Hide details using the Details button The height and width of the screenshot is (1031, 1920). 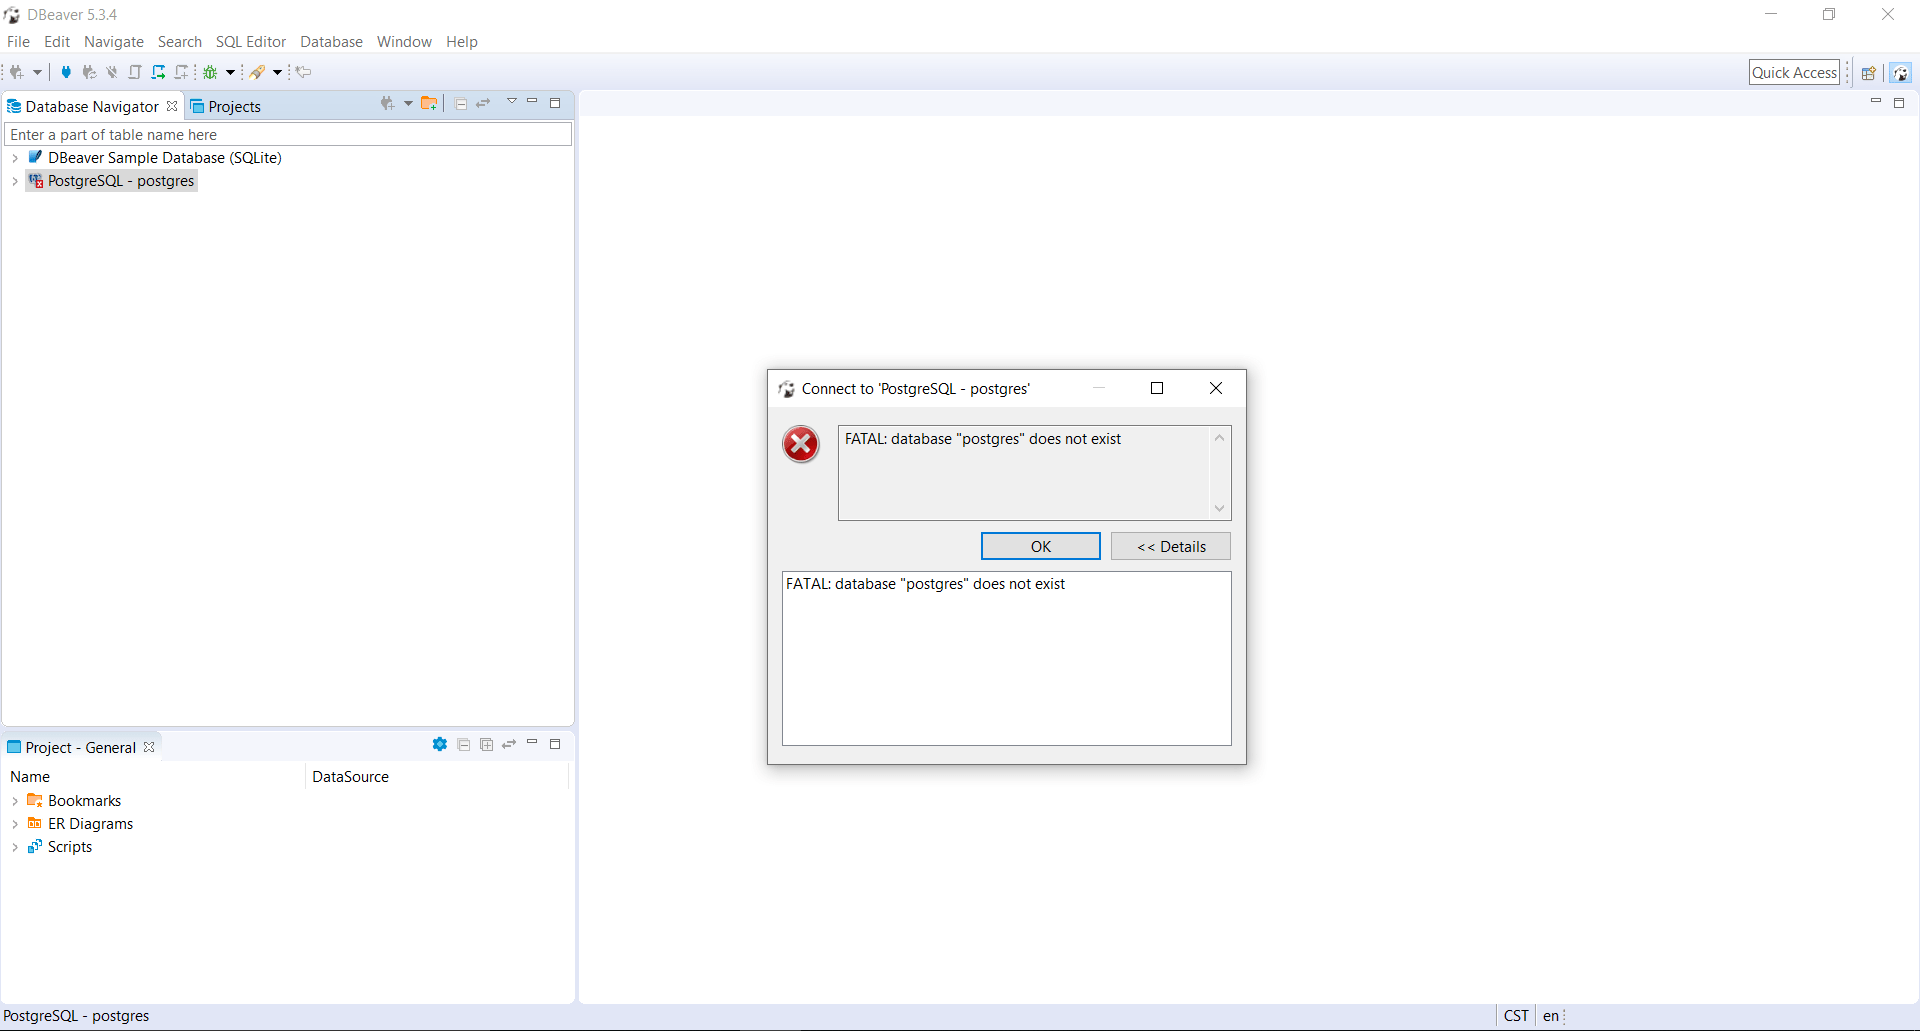point(1170,546)
